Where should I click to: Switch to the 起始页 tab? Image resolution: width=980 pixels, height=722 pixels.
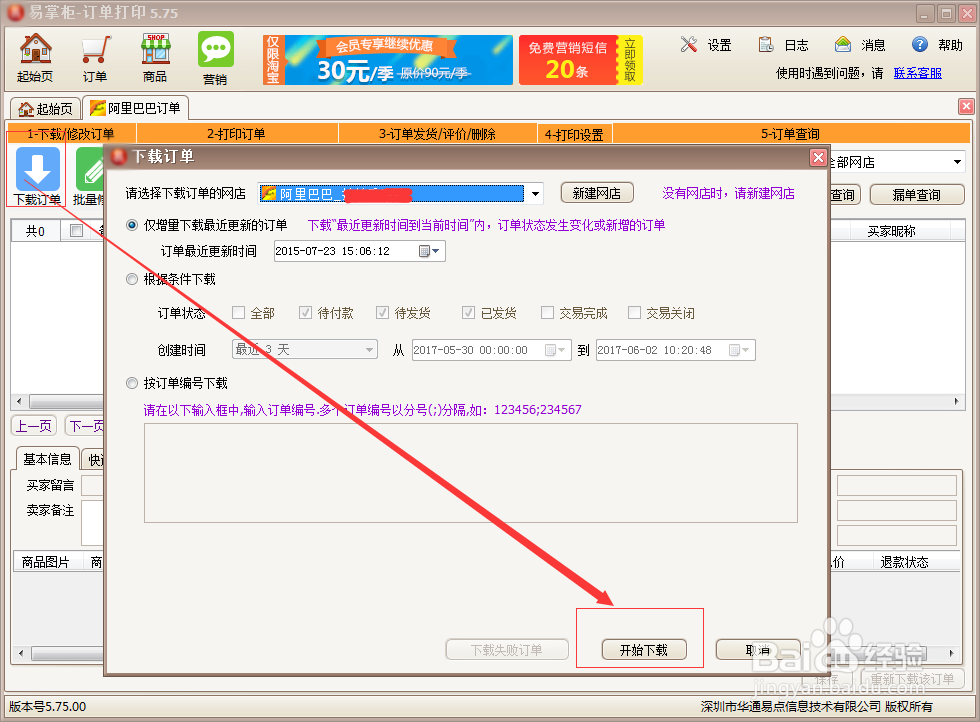[46, 109]
